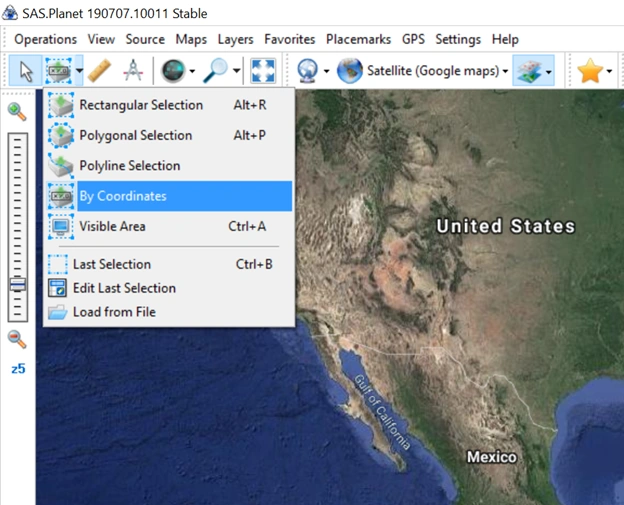
Task: Select the arrow pointer move tool
Action: click(26, 71)
